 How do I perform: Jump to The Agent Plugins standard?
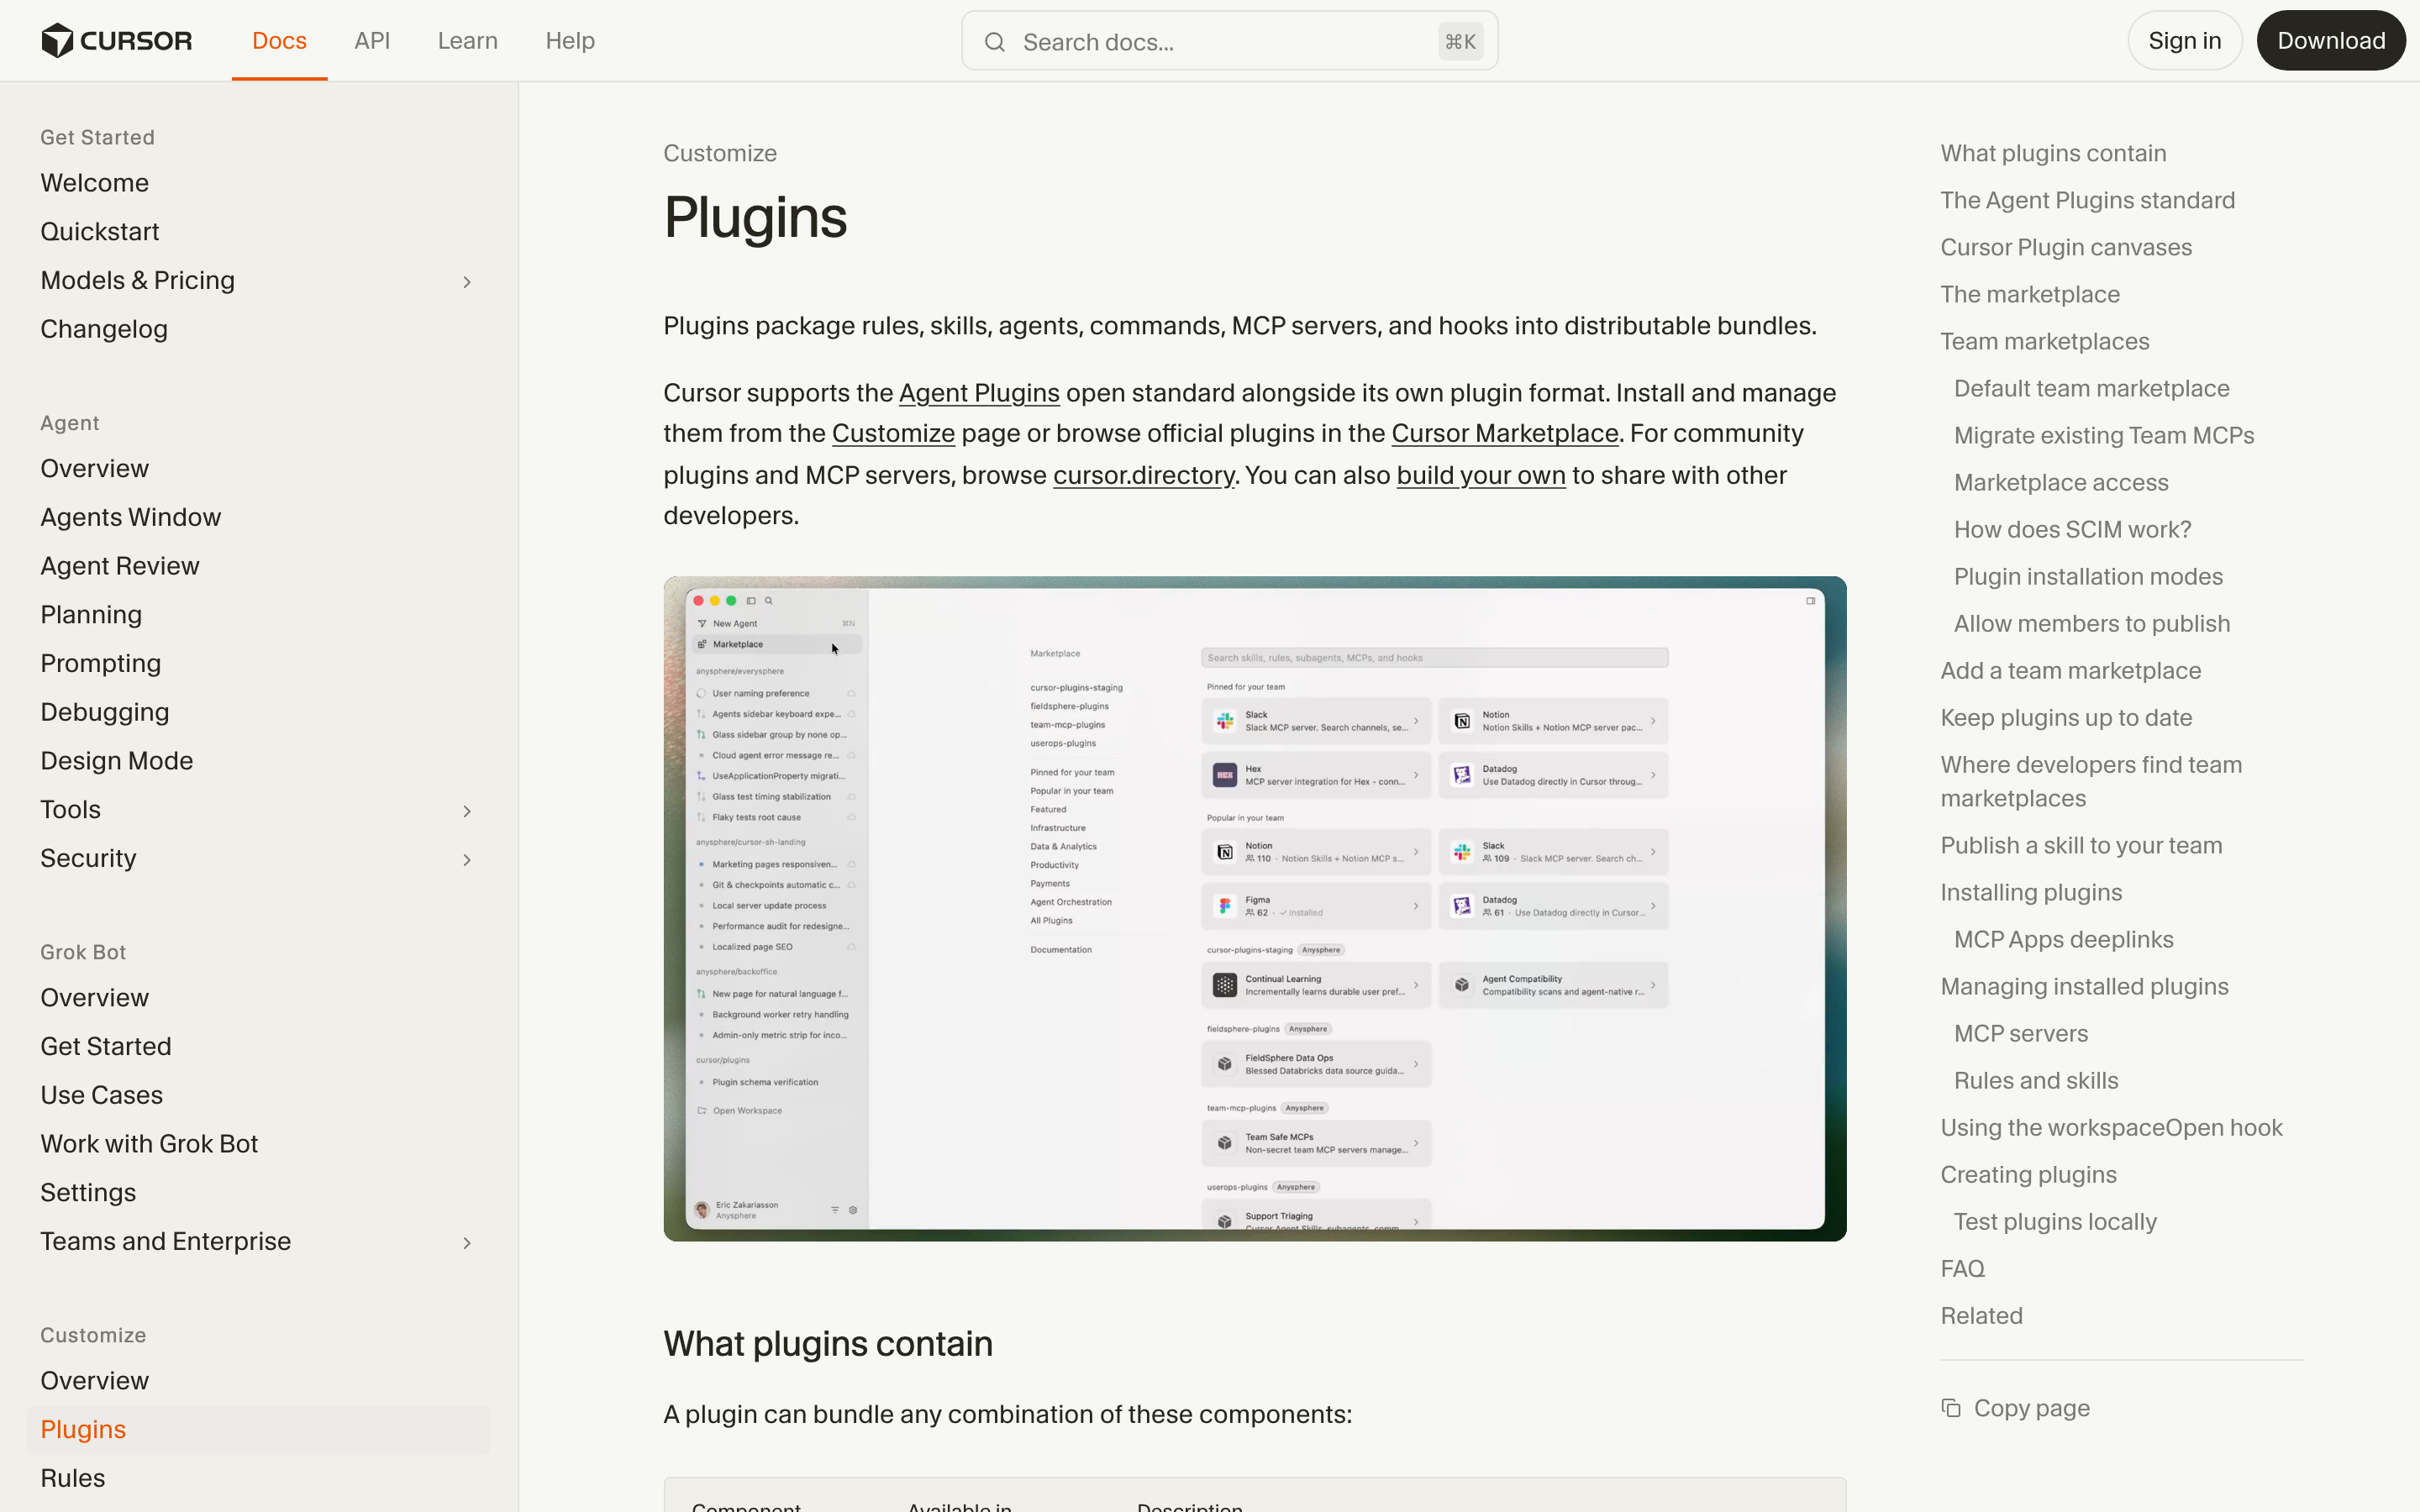coord(2087,200)
